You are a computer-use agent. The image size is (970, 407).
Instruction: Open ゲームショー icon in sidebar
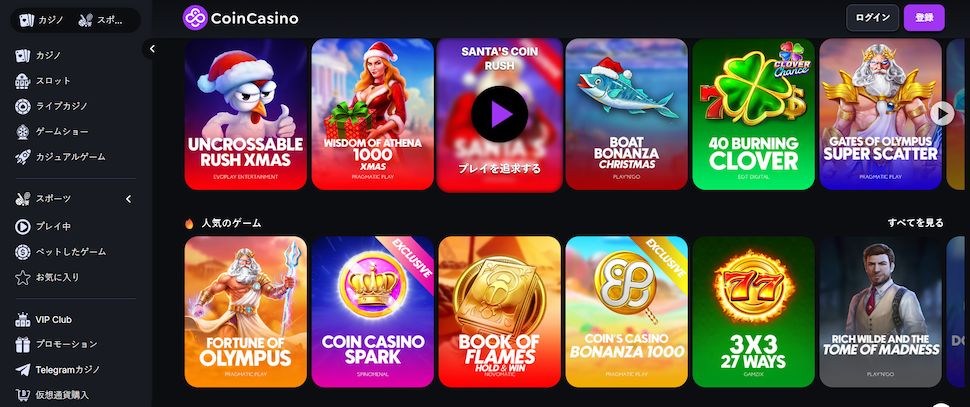pyautogui.click(x=23, y=132)
